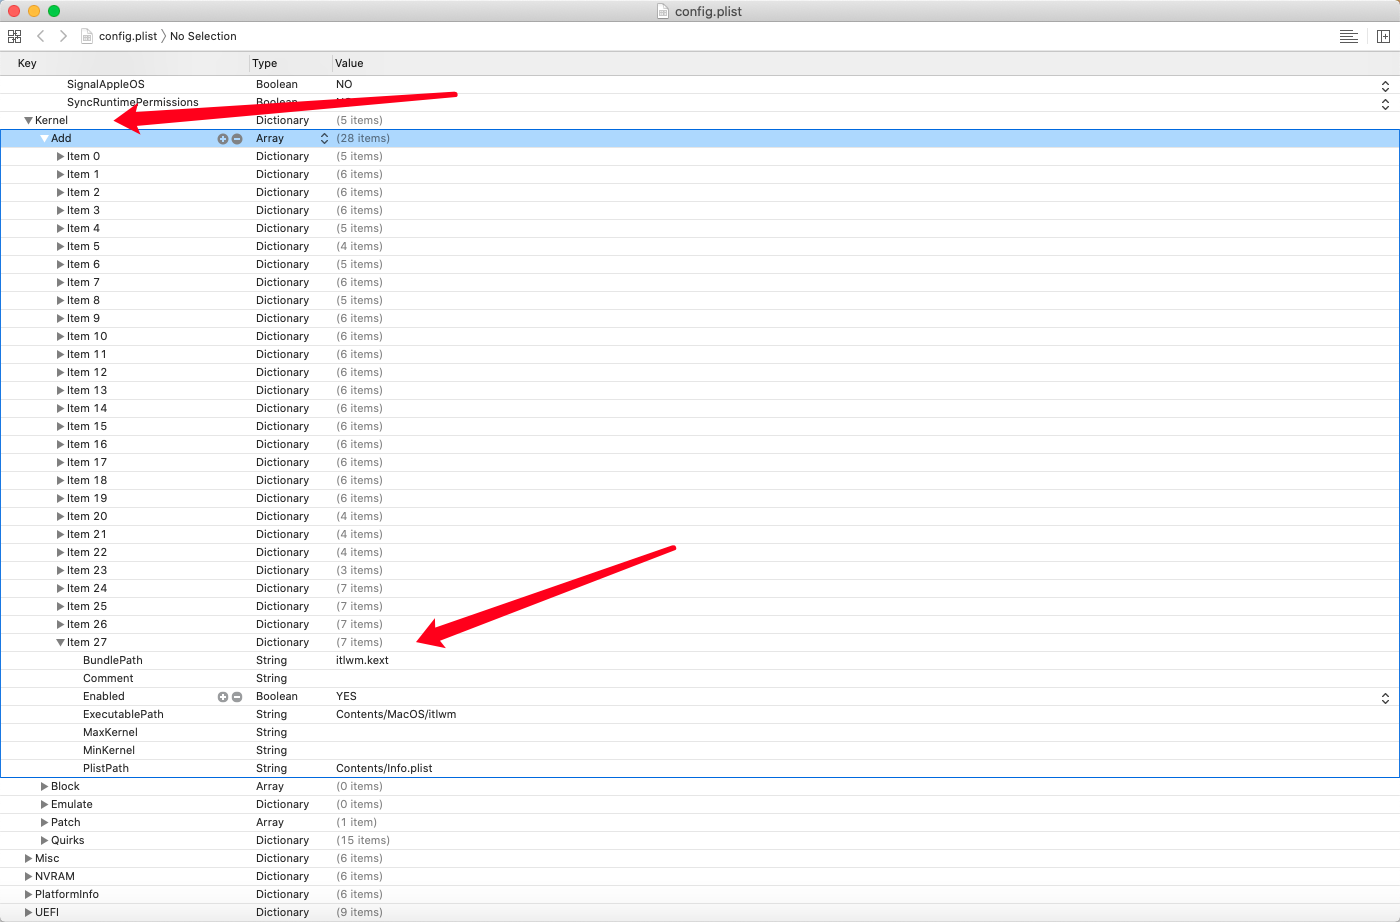Toggle the SignalAppleOS Boolean value
Viewport: 1400px width, 922px height.
[1385, 84]
